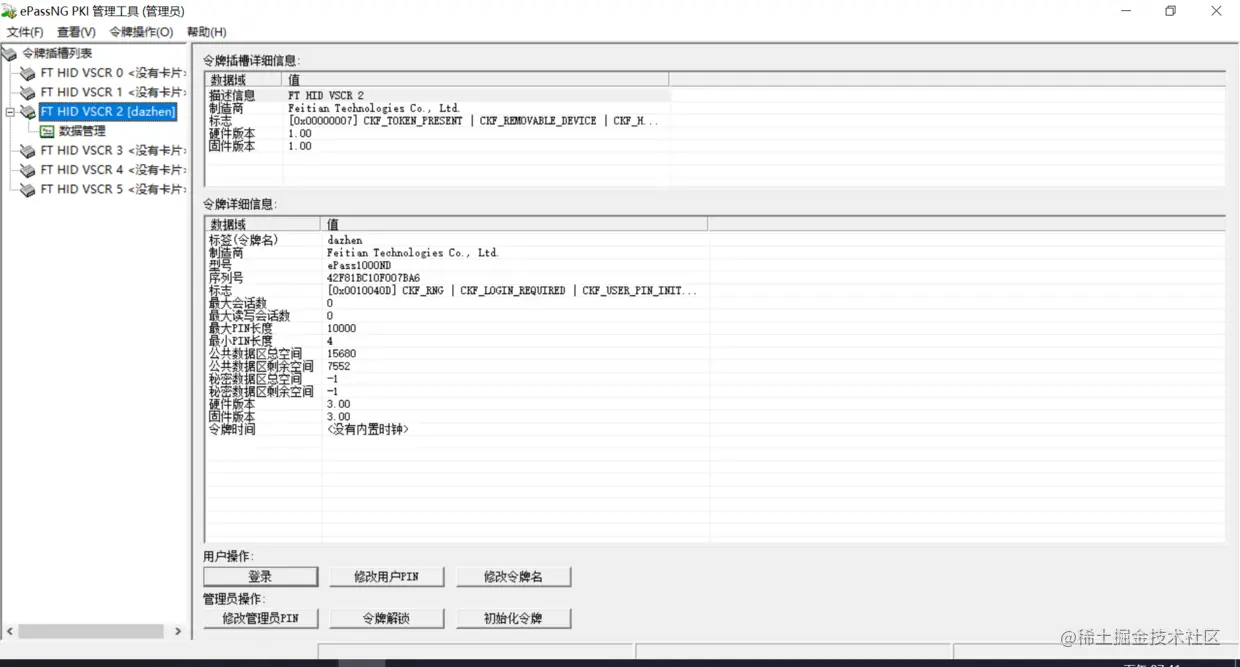Click the 描述信息 row in slot details
This screenshot has height=667, width=1240.
(x=437, y=96)
